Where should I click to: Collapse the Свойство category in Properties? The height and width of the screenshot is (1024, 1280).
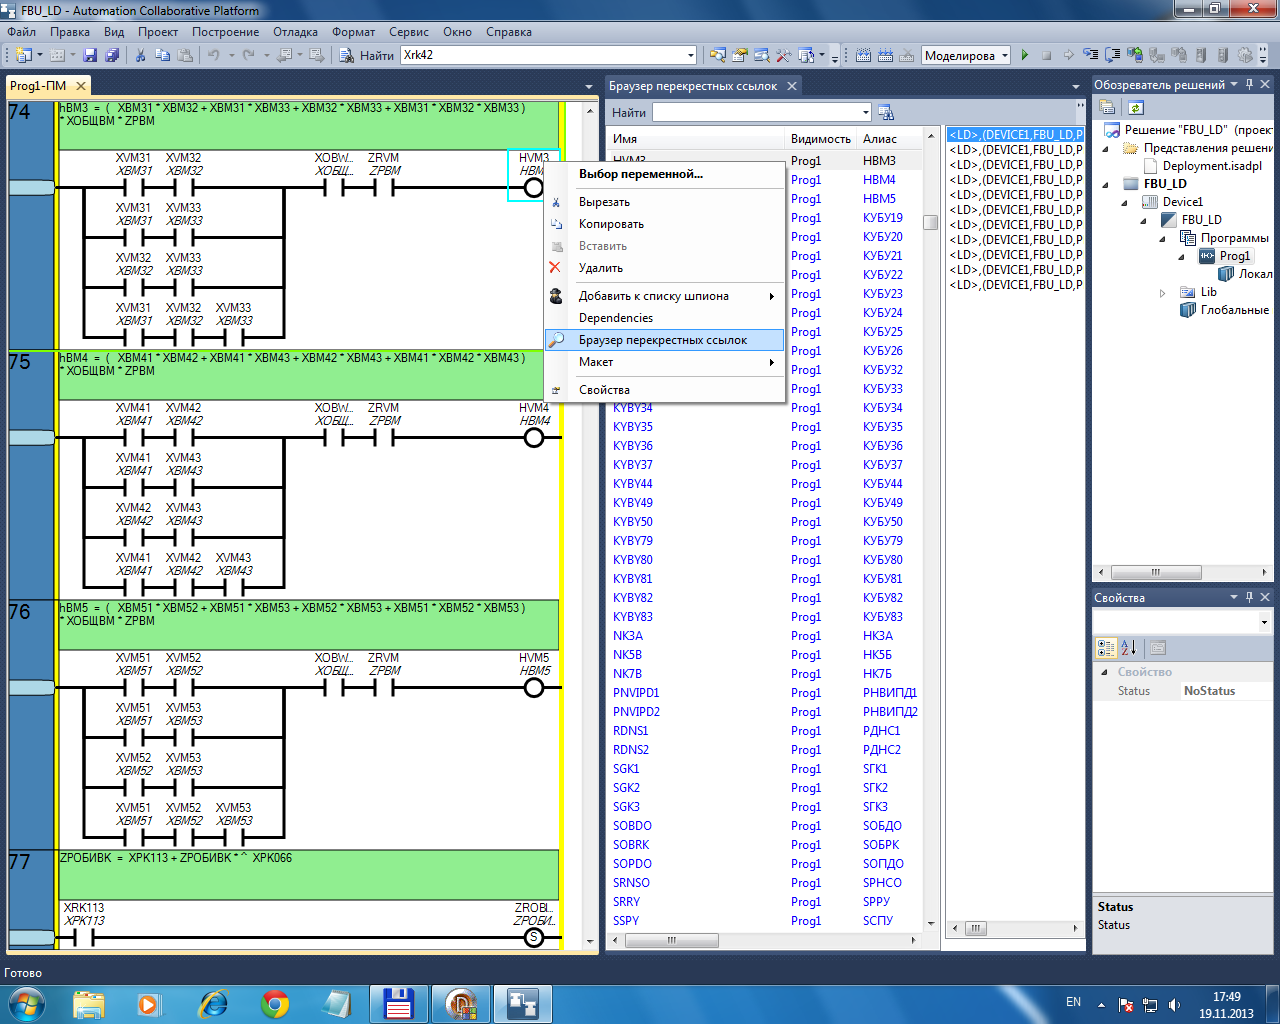tap(1104, 672)
